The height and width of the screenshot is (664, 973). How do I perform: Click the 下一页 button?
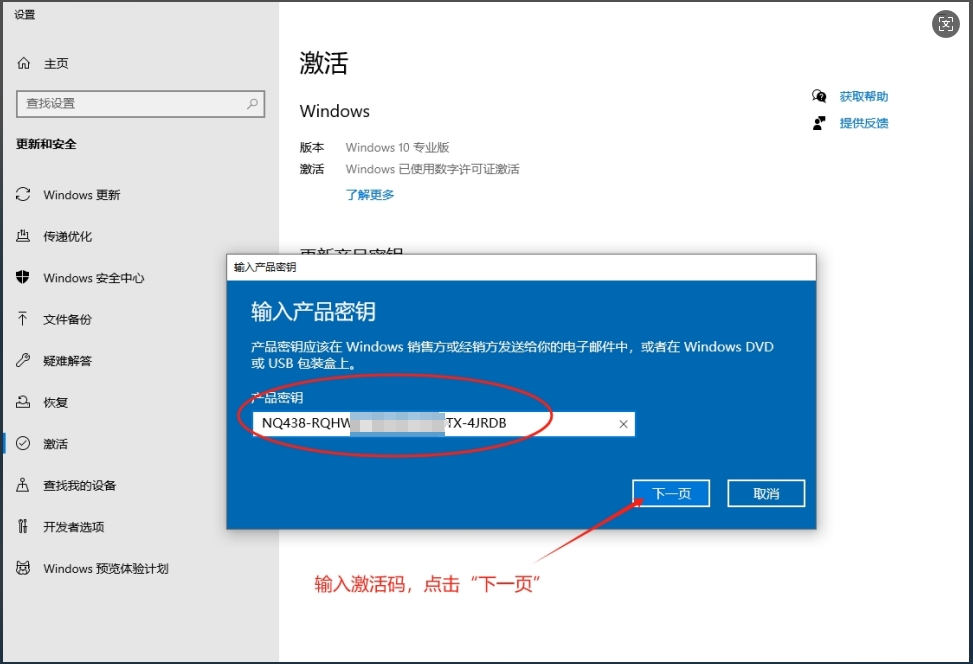click(x=671, y=493)
